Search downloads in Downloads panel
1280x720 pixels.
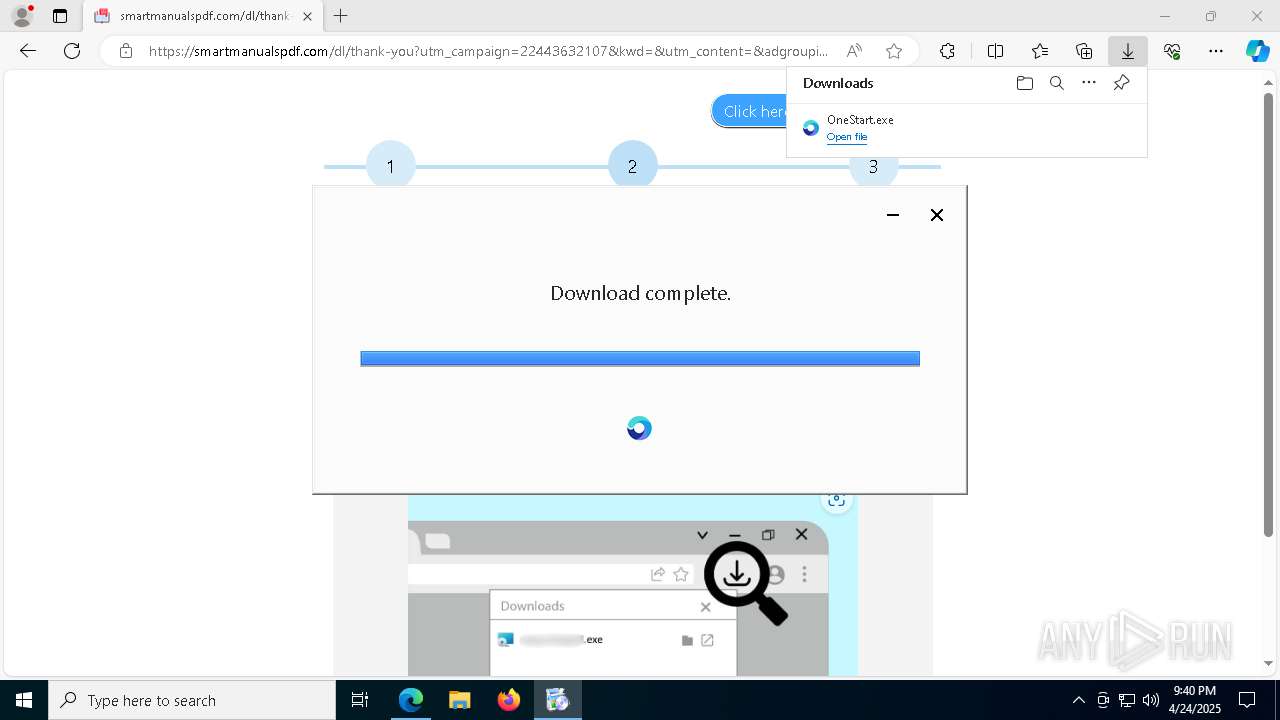pos(1057,83)
